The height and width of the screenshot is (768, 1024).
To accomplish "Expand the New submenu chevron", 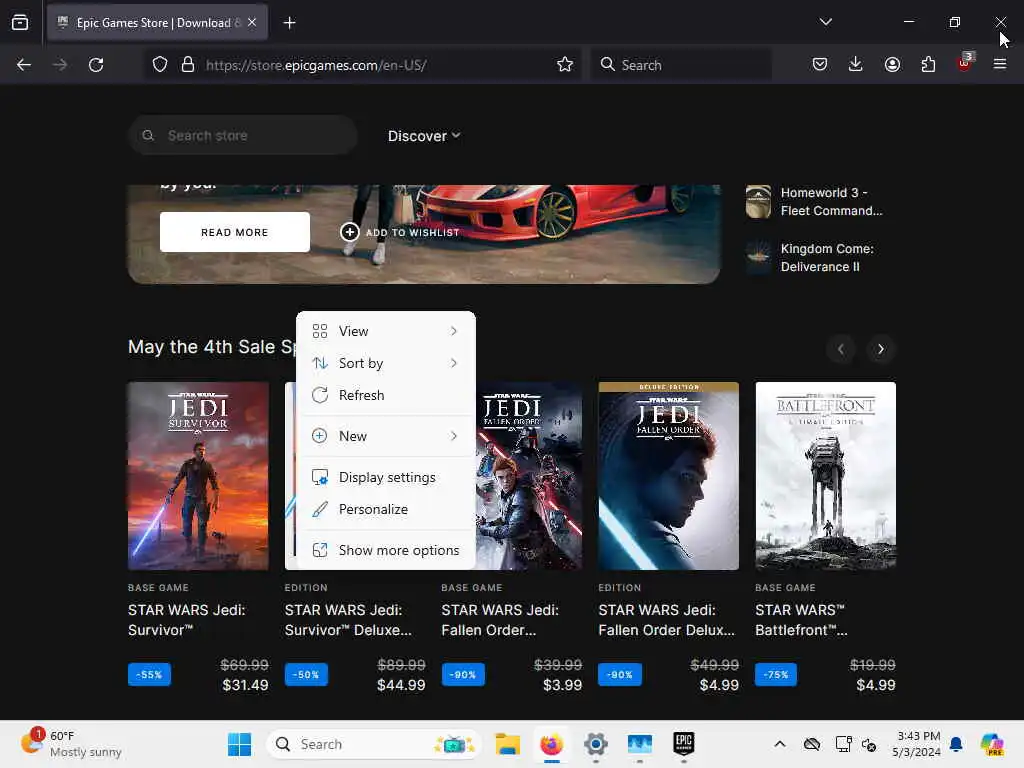I will [x=454, y=436].
